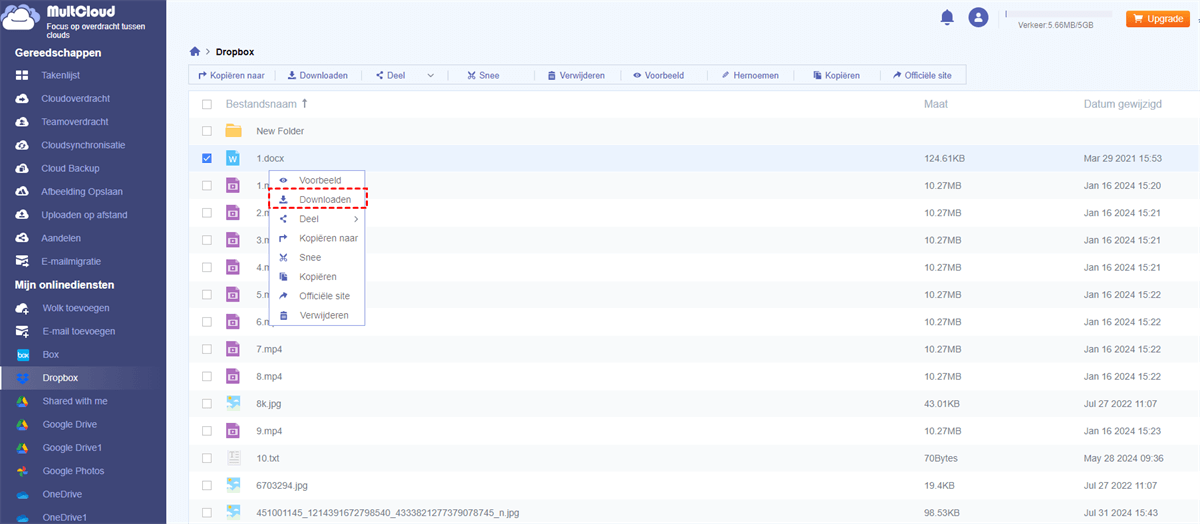The image size is (1200, 524).
Task: Click Downloaden toolbar button
Action: point(317,75)
